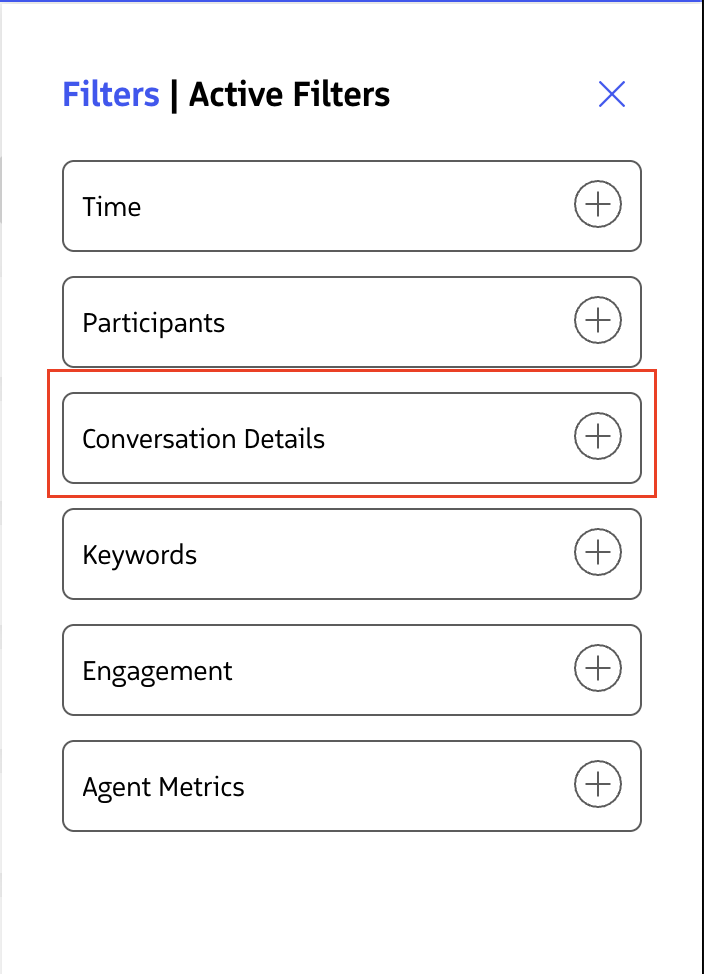The width and height of the screenshot is (704, 974).
Task: Open the Participants filter category
Action: pyautogui.click(x=352, y=320)
